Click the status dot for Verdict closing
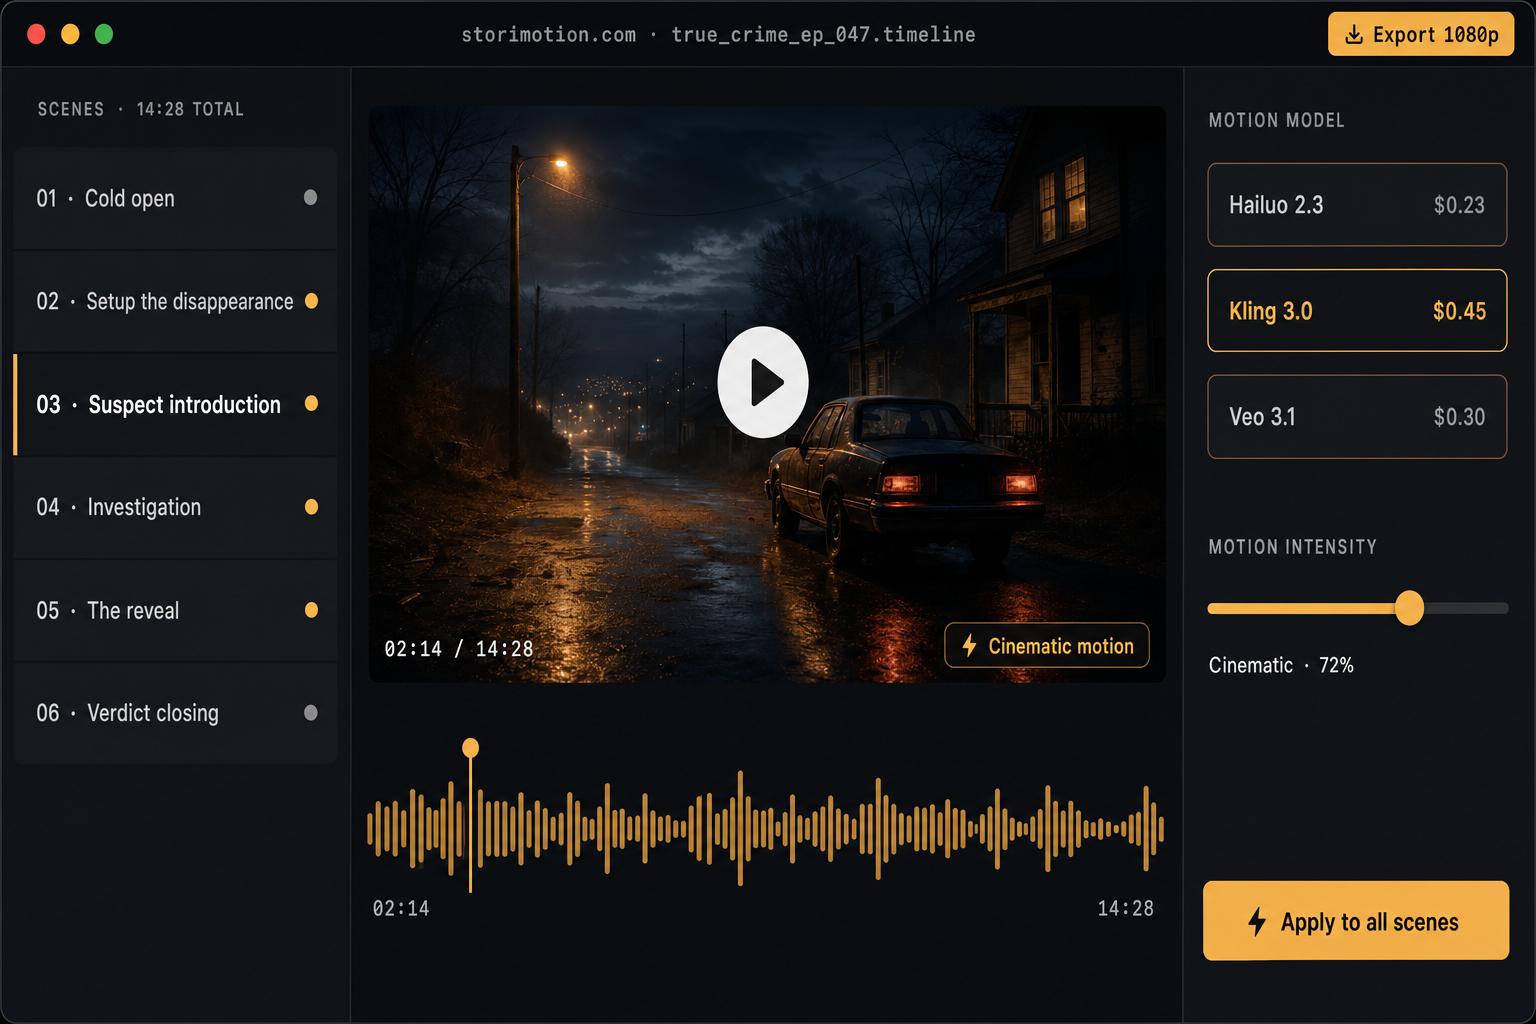The height and width of the screenshot is (1024, 1536). [310, 712]
